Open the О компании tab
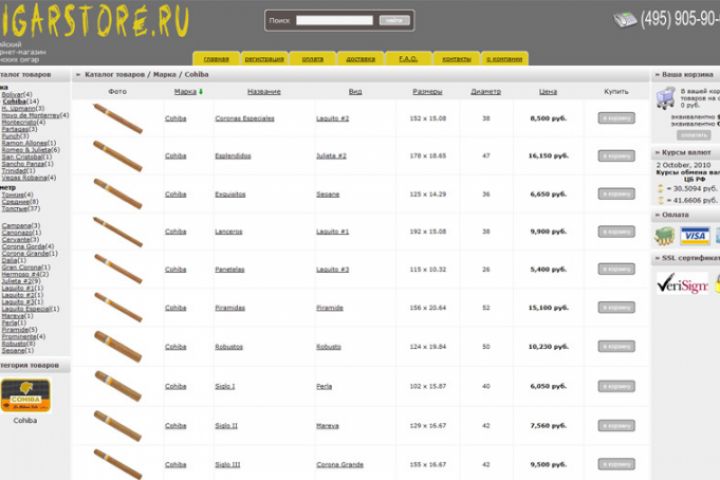Image resolution: width=720 pixels, height=480 pixels. tap(504, 59)
